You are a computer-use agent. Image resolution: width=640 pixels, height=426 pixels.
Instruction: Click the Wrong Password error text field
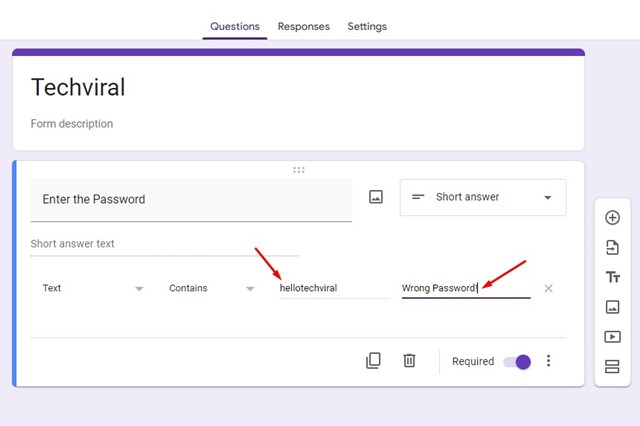[x=465, y=288]
